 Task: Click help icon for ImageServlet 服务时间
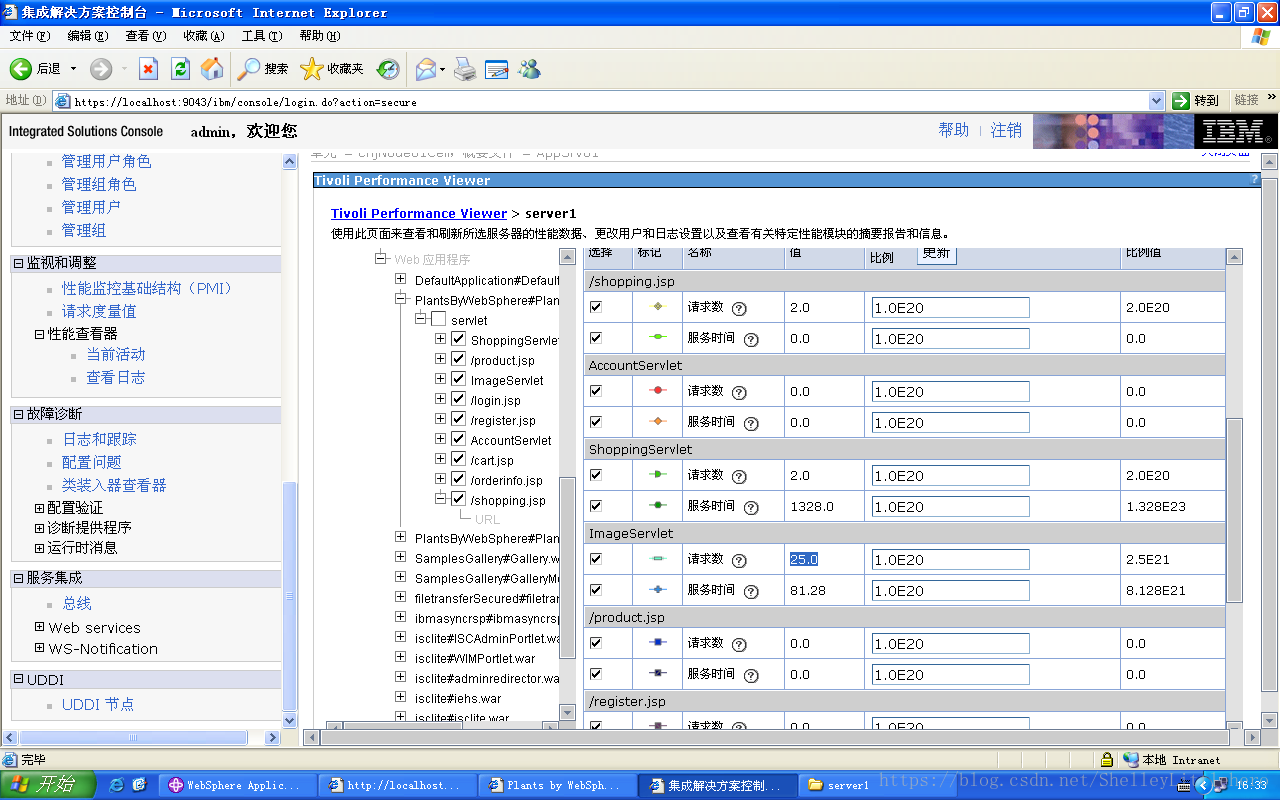click(x=751, y=592)
